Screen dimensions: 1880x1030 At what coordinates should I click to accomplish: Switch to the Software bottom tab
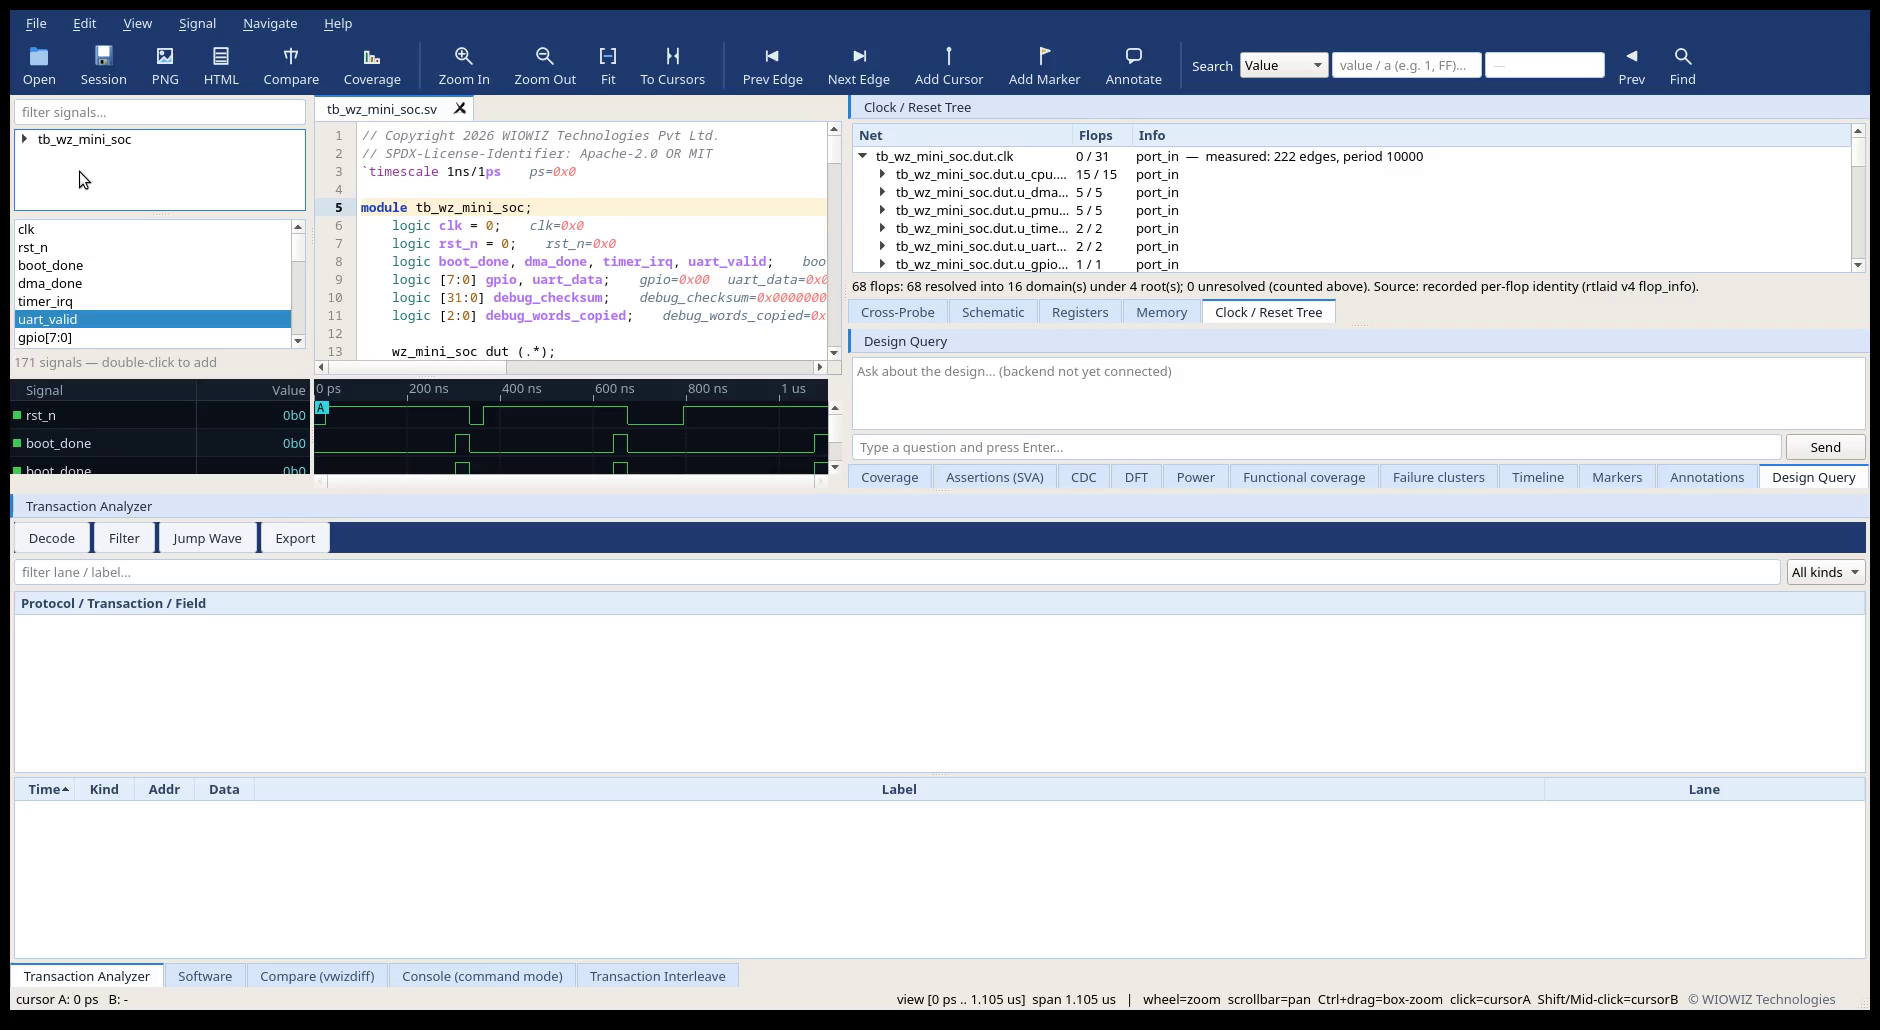(205, 976)
